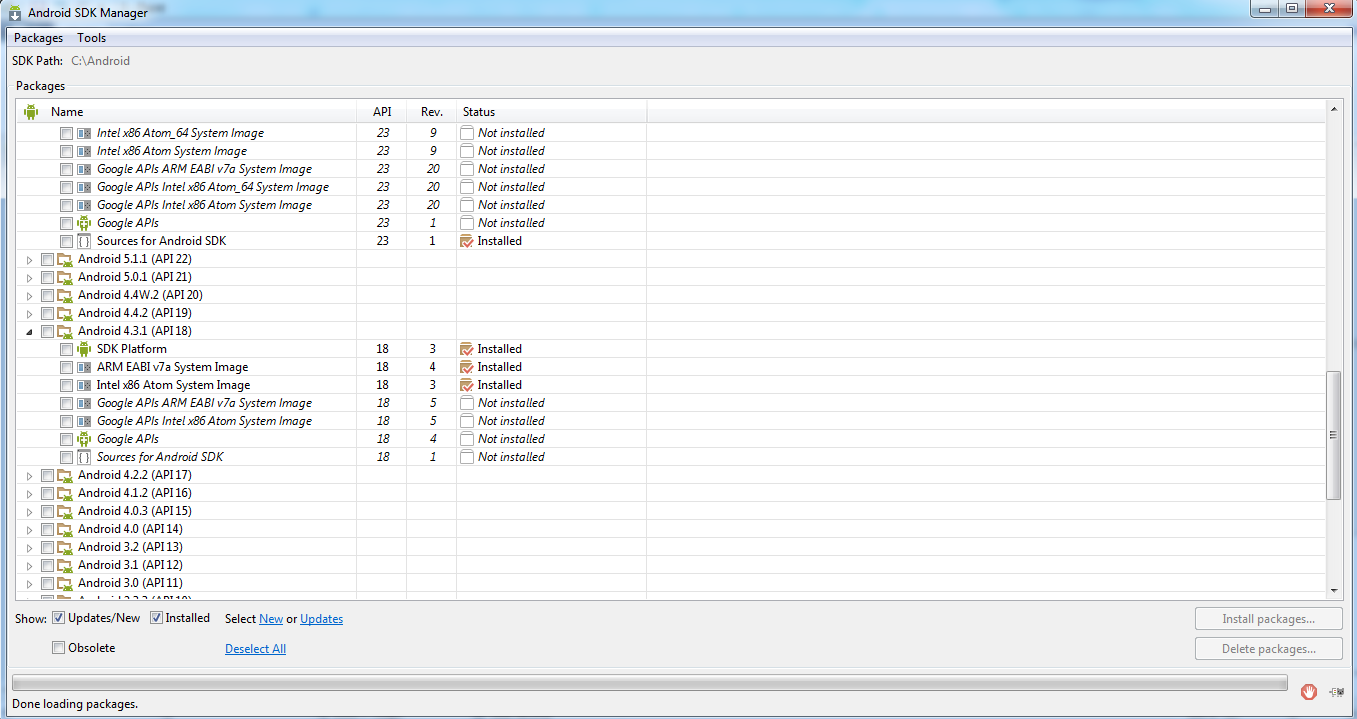Click Android 4.3.1 folder icon
1357x719 pixels.
(x=65, y=331)
